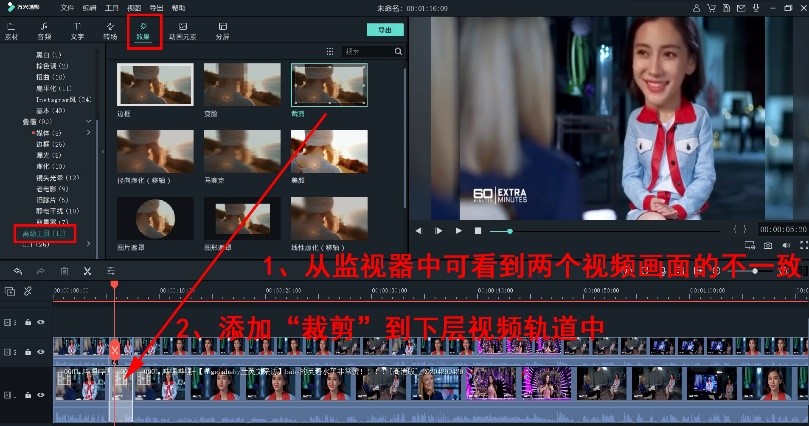Click the effects search field
The width and height of the screenshot is (809, 426).
coord(368,52)
